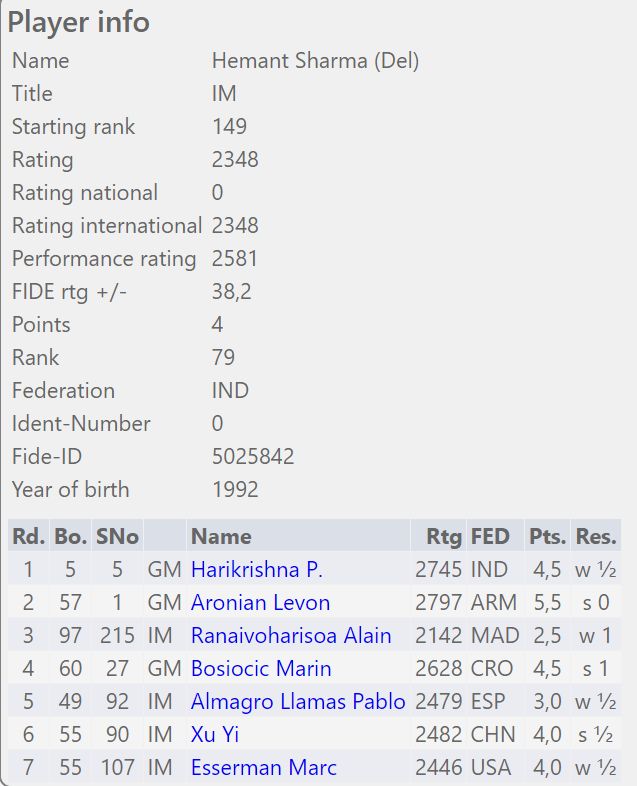The width and height of the screenshot is (637, 786).
Task: Select Almagro Llamas Pablo link
Action: click(x=298, y=702)
